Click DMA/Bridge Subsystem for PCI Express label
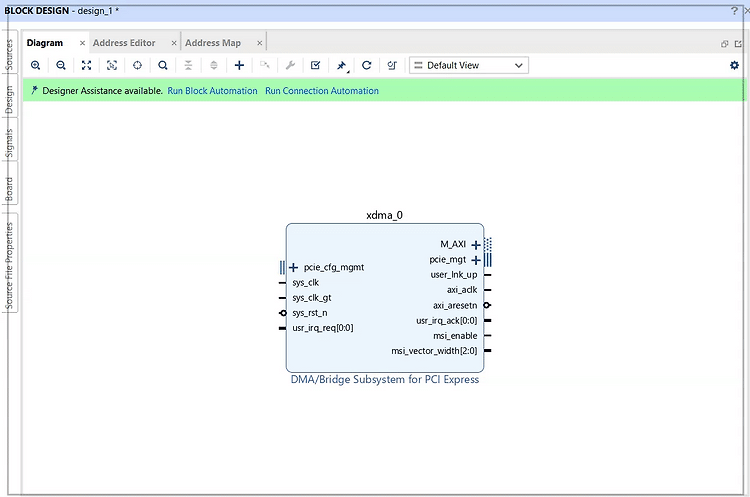Screen dimensions: 750x497 click(385, 379)
